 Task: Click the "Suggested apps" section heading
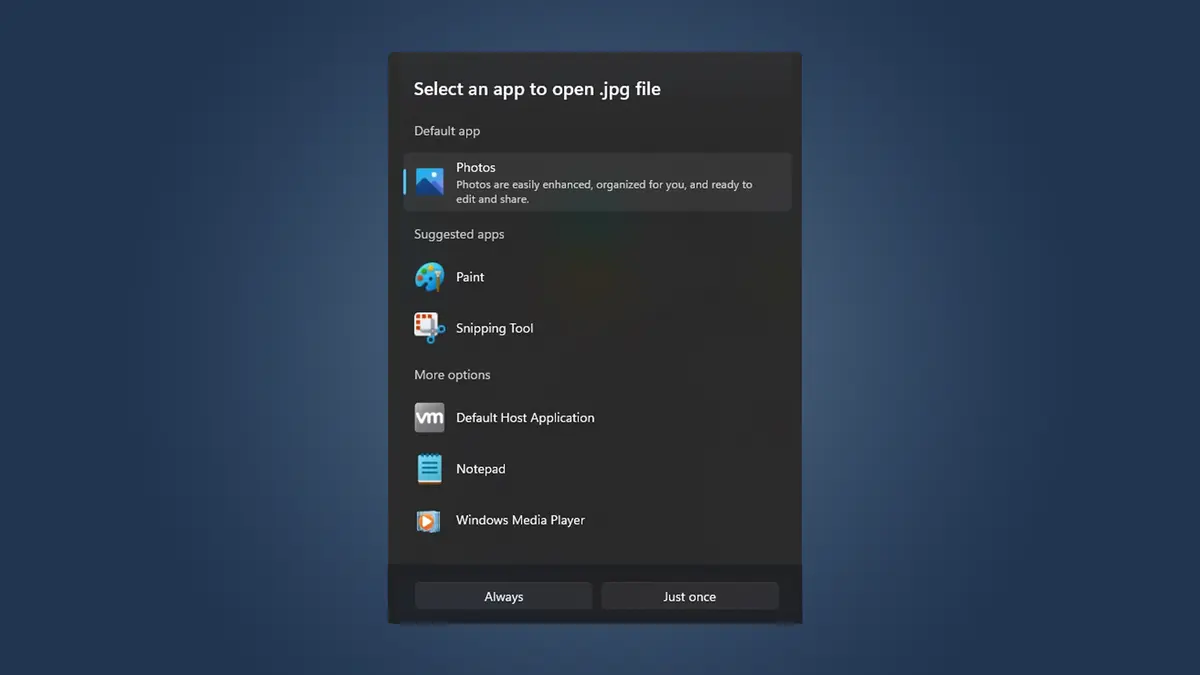pyautogui.click(x=459, y=234)
